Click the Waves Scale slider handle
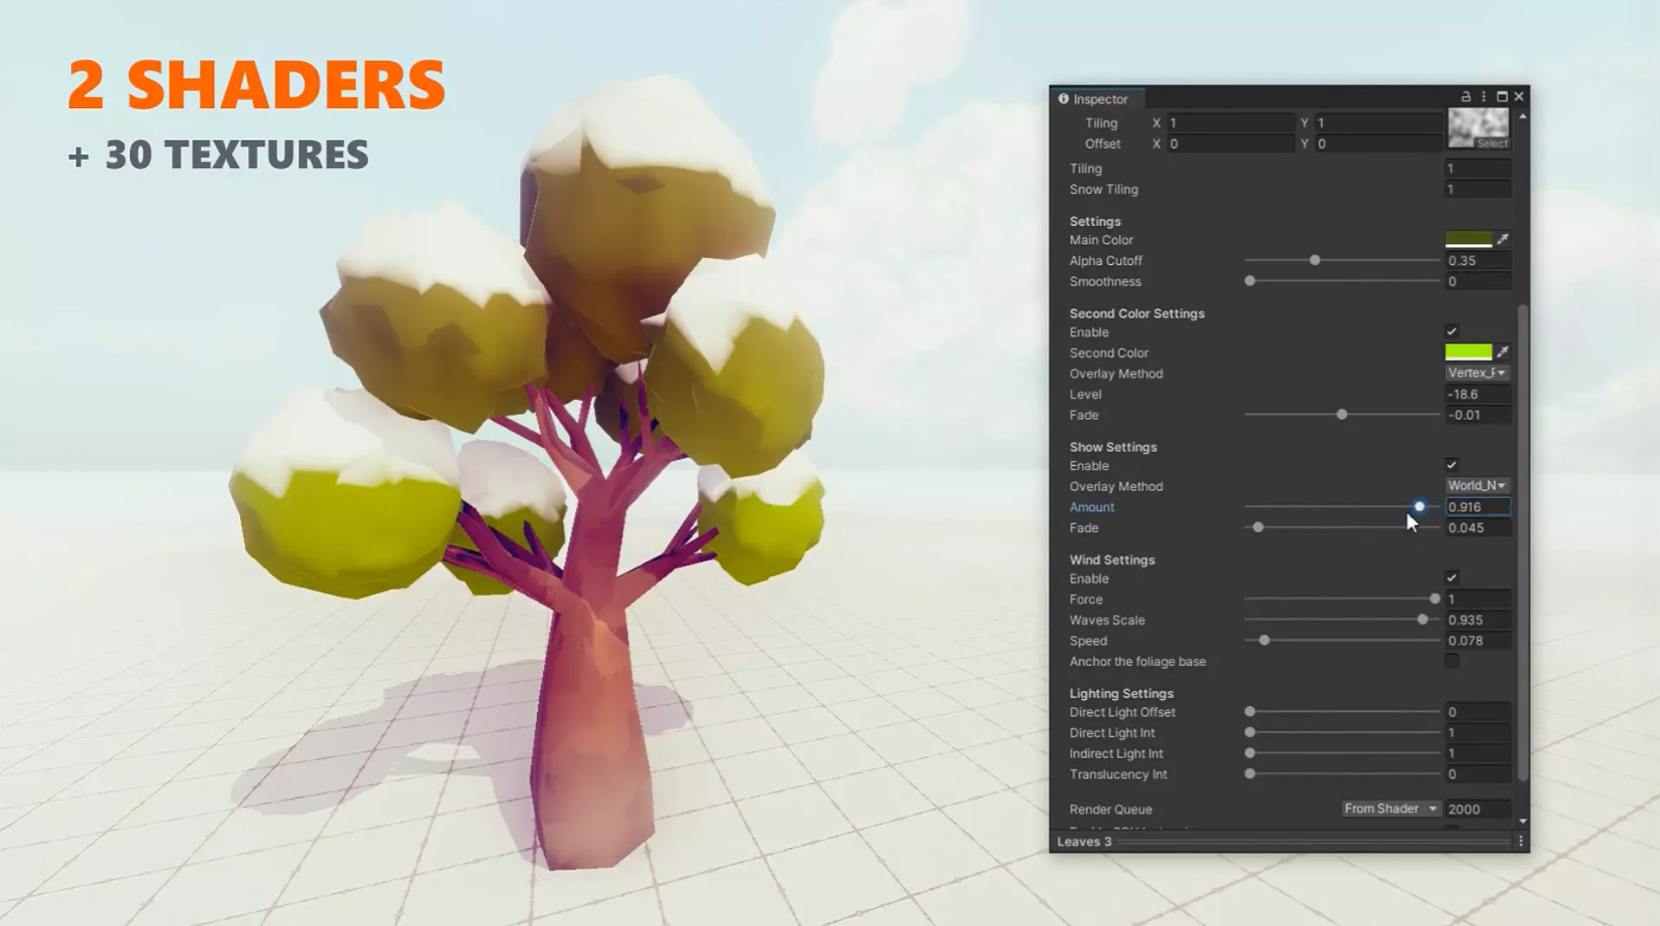 (1423, 620)
